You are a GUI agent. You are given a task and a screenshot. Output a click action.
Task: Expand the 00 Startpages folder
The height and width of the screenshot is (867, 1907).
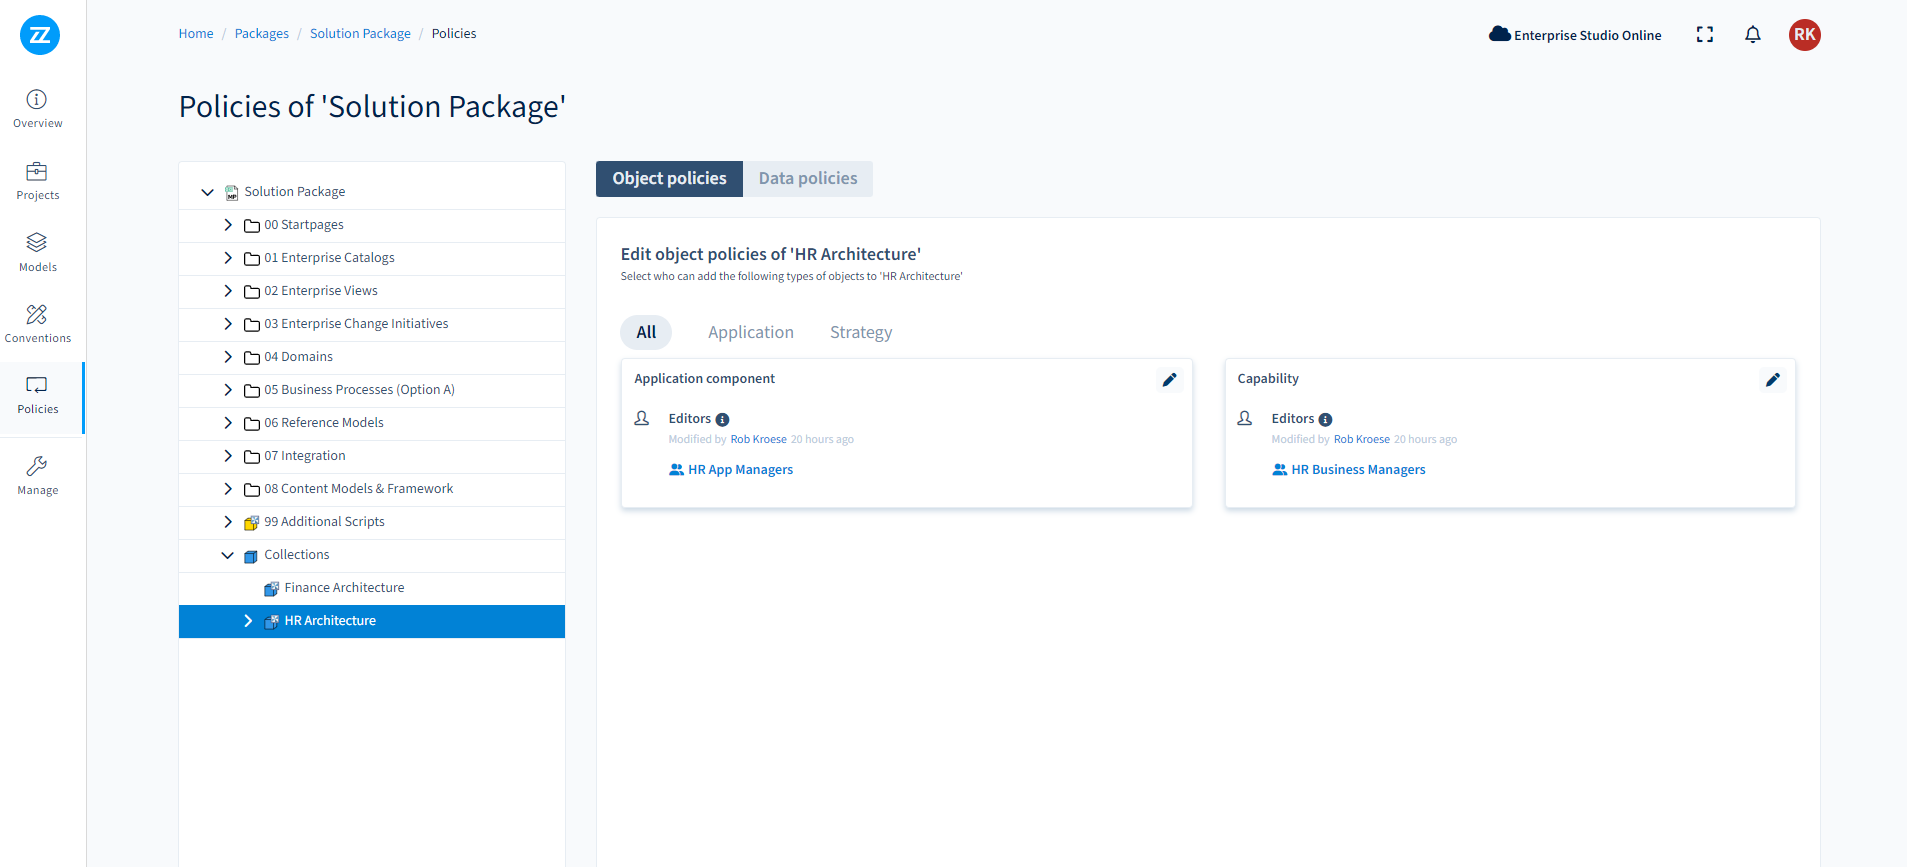228,225
